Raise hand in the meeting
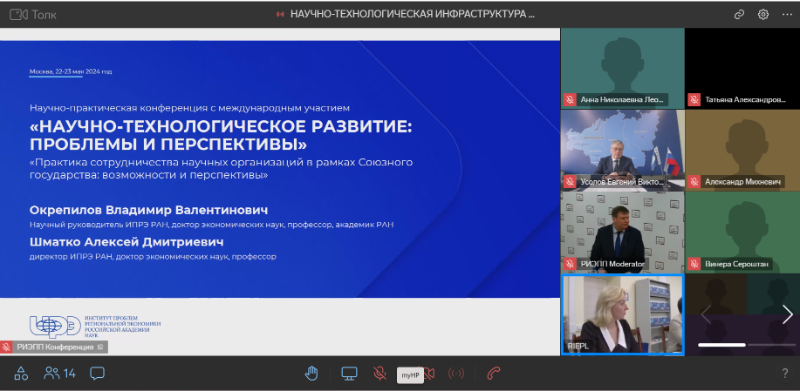The image size is (800, 391). coord(311,374)
